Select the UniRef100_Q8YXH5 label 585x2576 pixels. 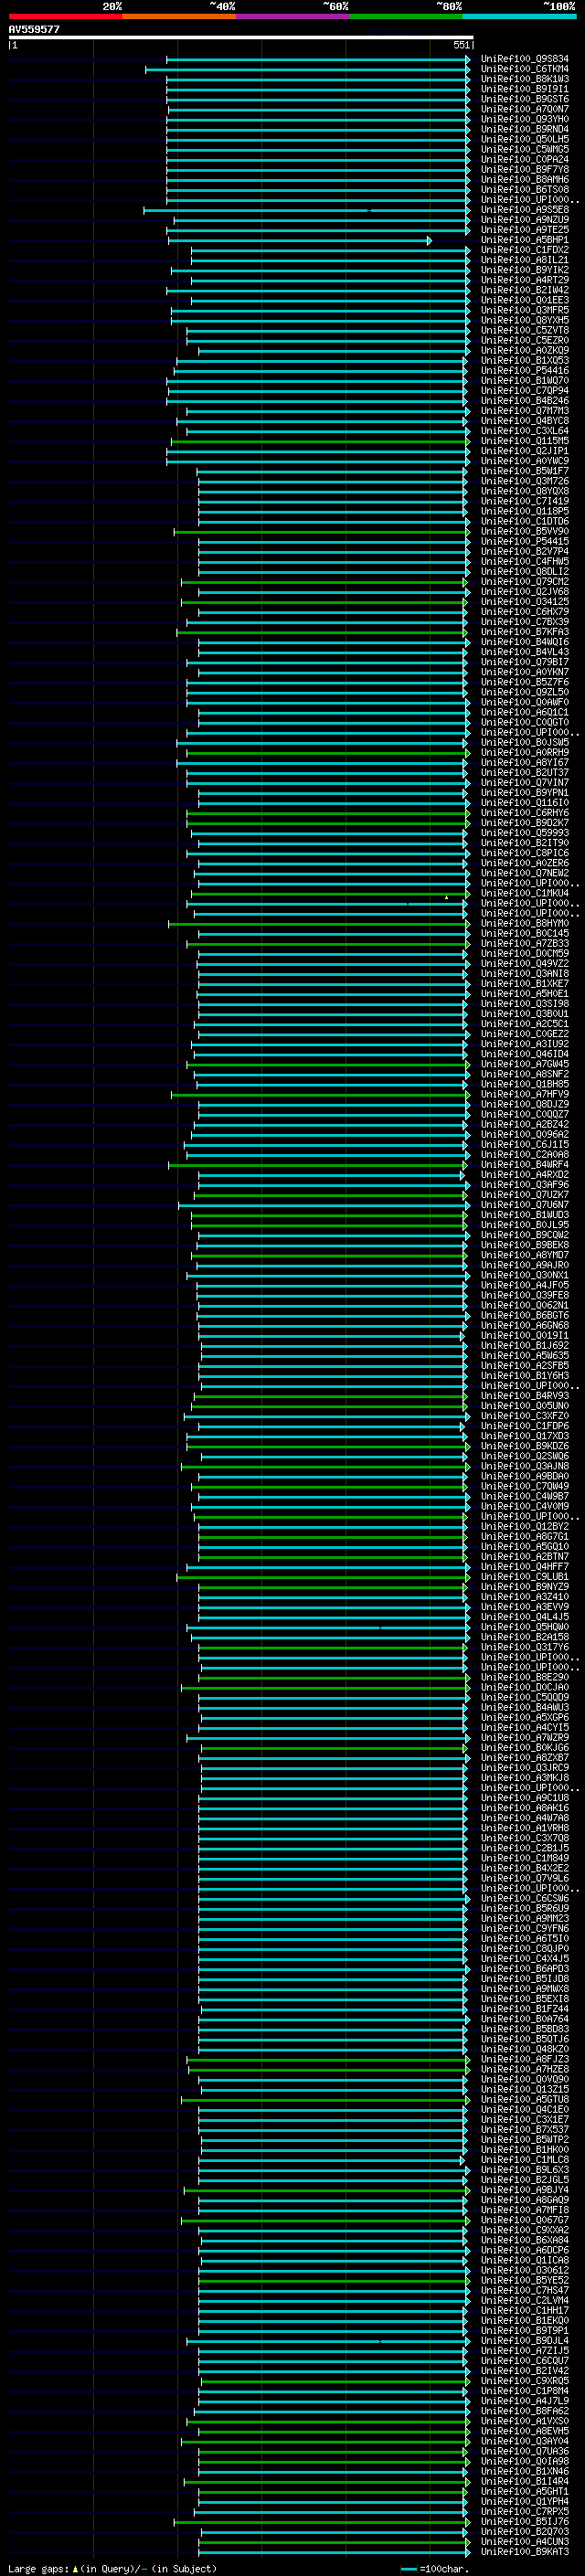coord(525,320)
